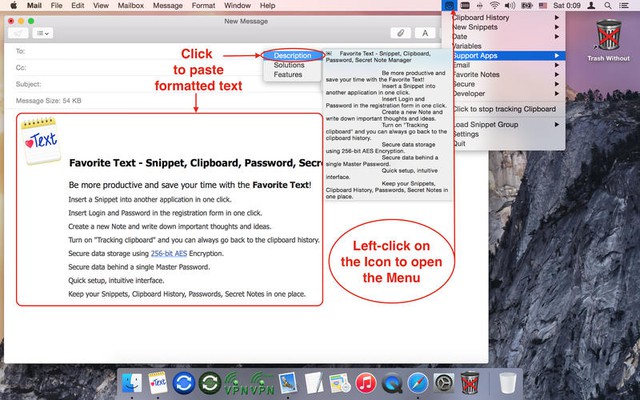Viewport: 640px width, 400px height.
Task: Choose Settings in the Favorite Text menu
Action: pyautogui.click(x=466, y=133)
